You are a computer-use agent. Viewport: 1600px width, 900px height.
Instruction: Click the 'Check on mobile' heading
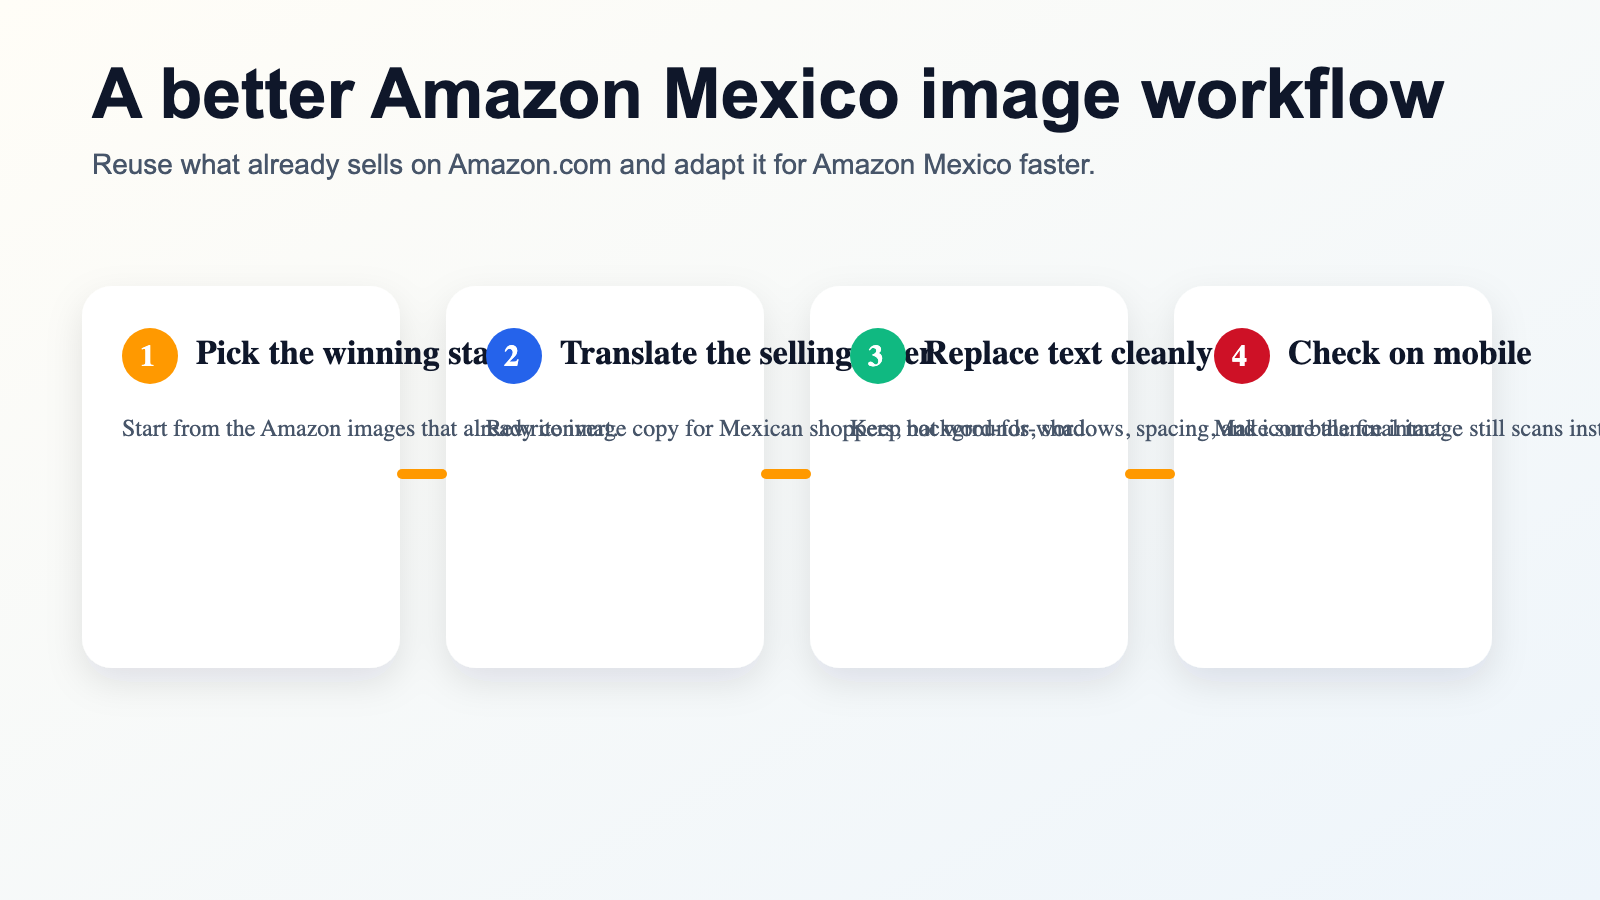click(x=1409, y=353)
